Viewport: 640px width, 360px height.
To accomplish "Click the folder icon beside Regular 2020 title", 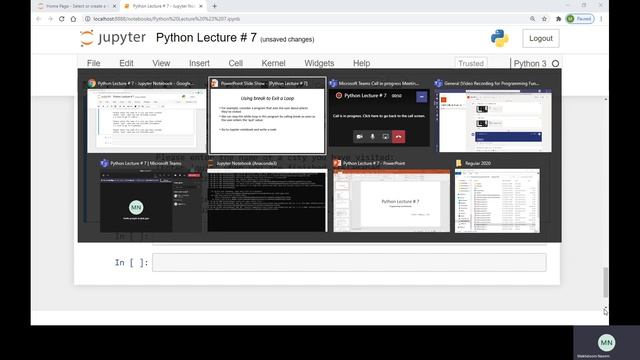I will point(459,163).
